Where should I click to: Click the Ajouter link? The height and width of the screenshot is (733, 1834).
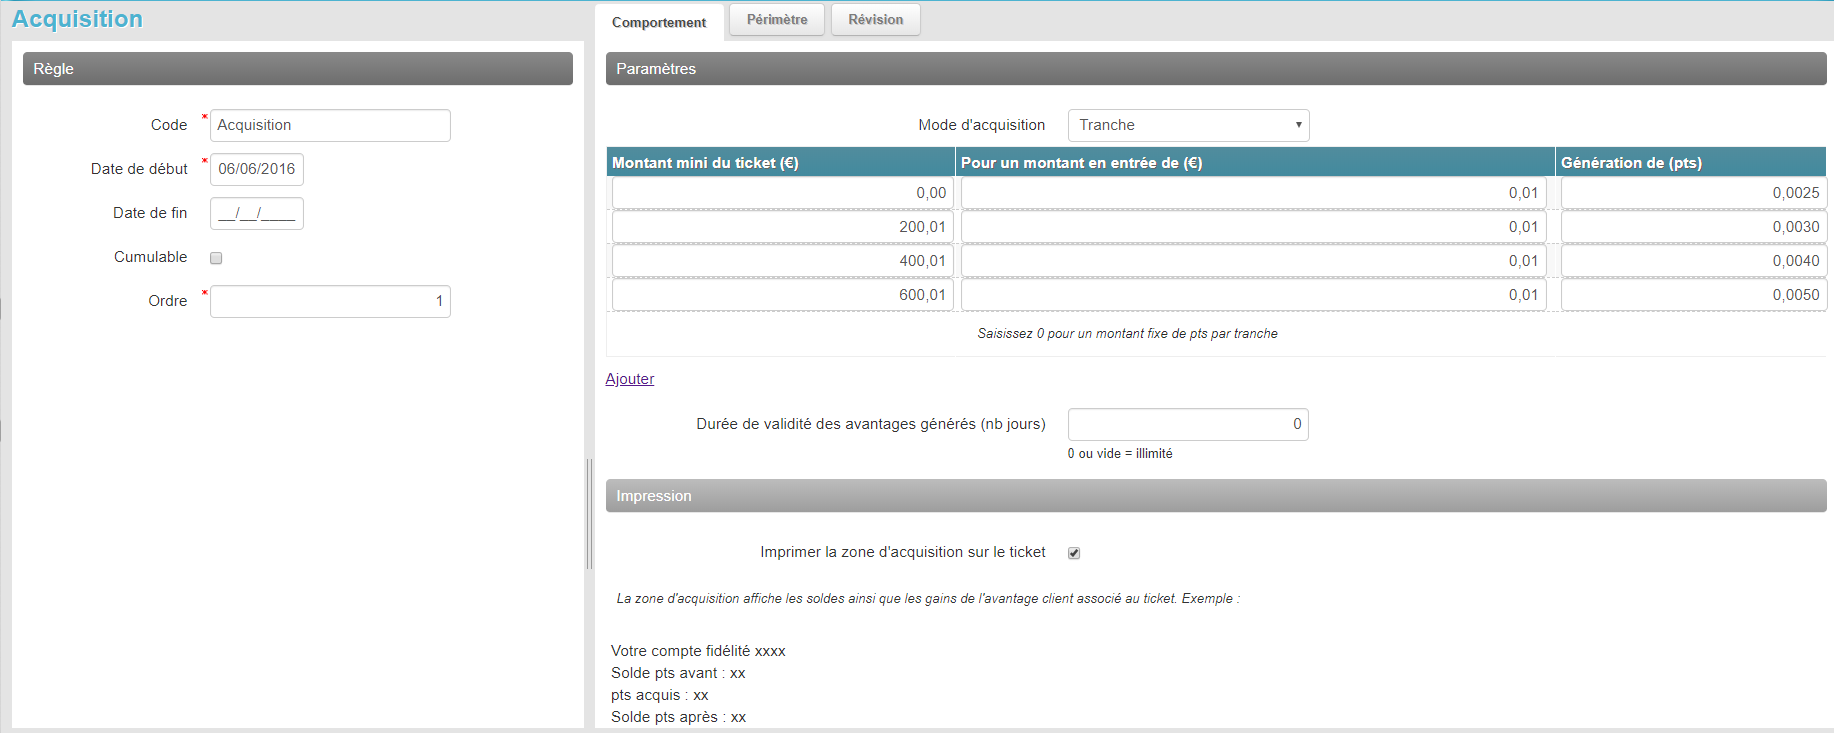point(630,379)
